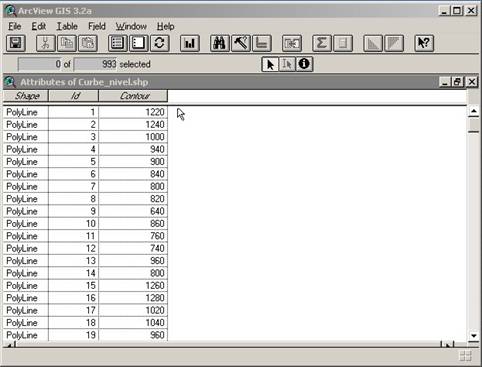The height and width of the screenshot is (367, 482).
Task: Click PolyLine Shape cell in Id 1 row
Action: (26, 112)
